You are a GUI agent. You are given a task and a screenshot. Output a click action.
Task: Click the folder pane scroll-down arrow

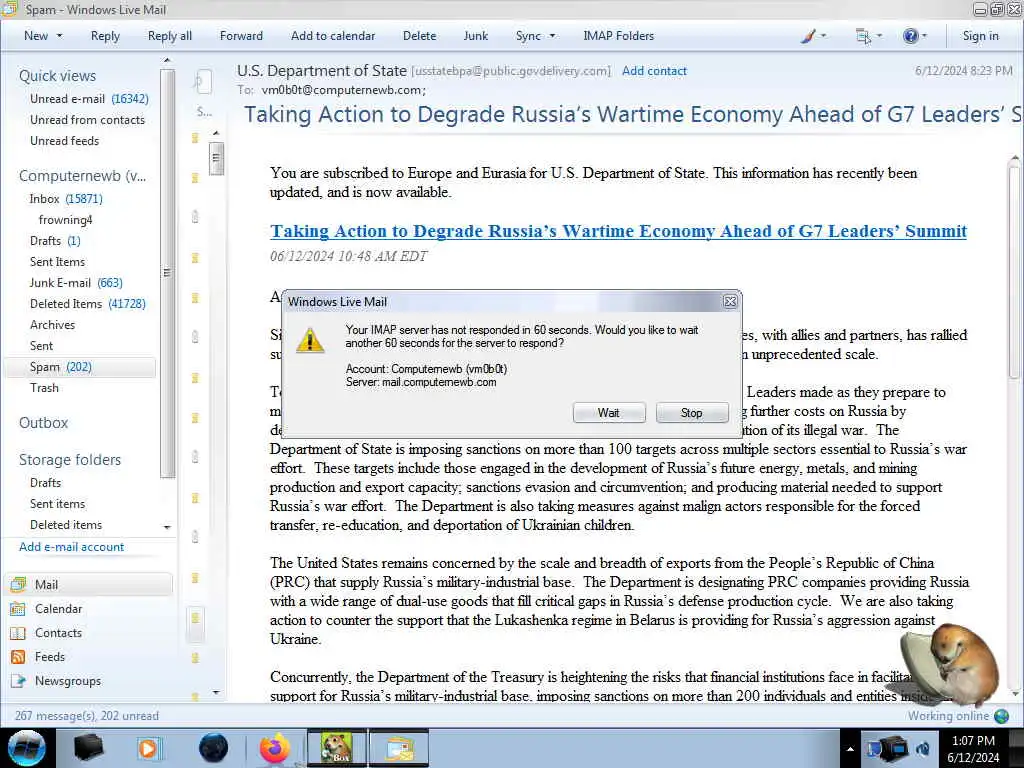pyautogui.click(x=167, y=526)
